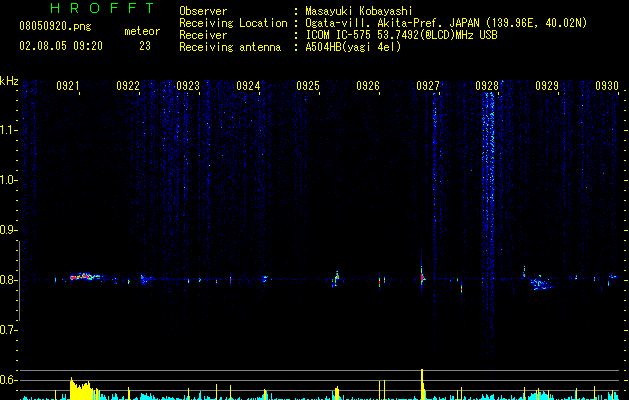Click the A504HB(yagi 4el) antenna text
629x400 pixels.
click(x=353, y=47)
